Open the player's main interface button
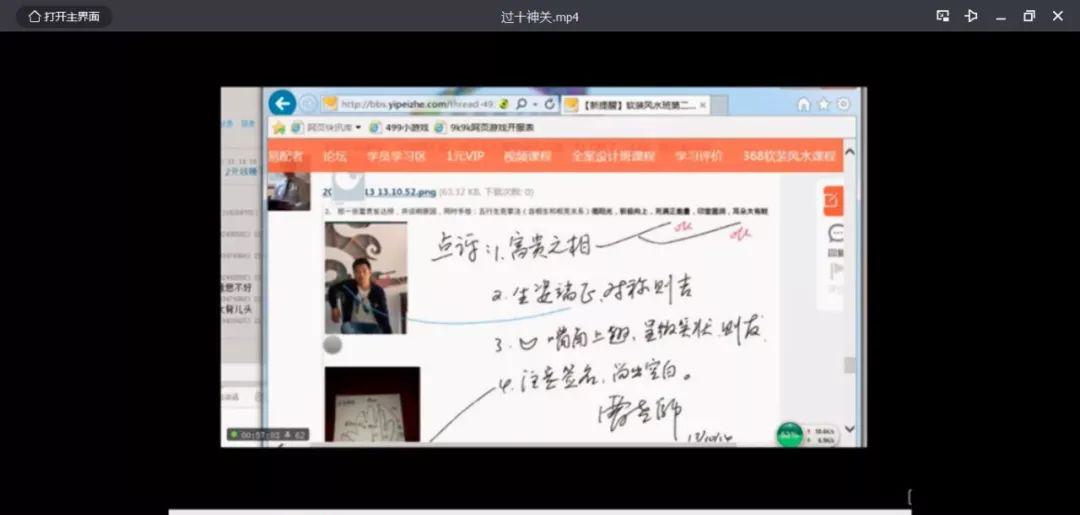The image size is (1080, 515). pyautogui.click(x=64, y=17)
